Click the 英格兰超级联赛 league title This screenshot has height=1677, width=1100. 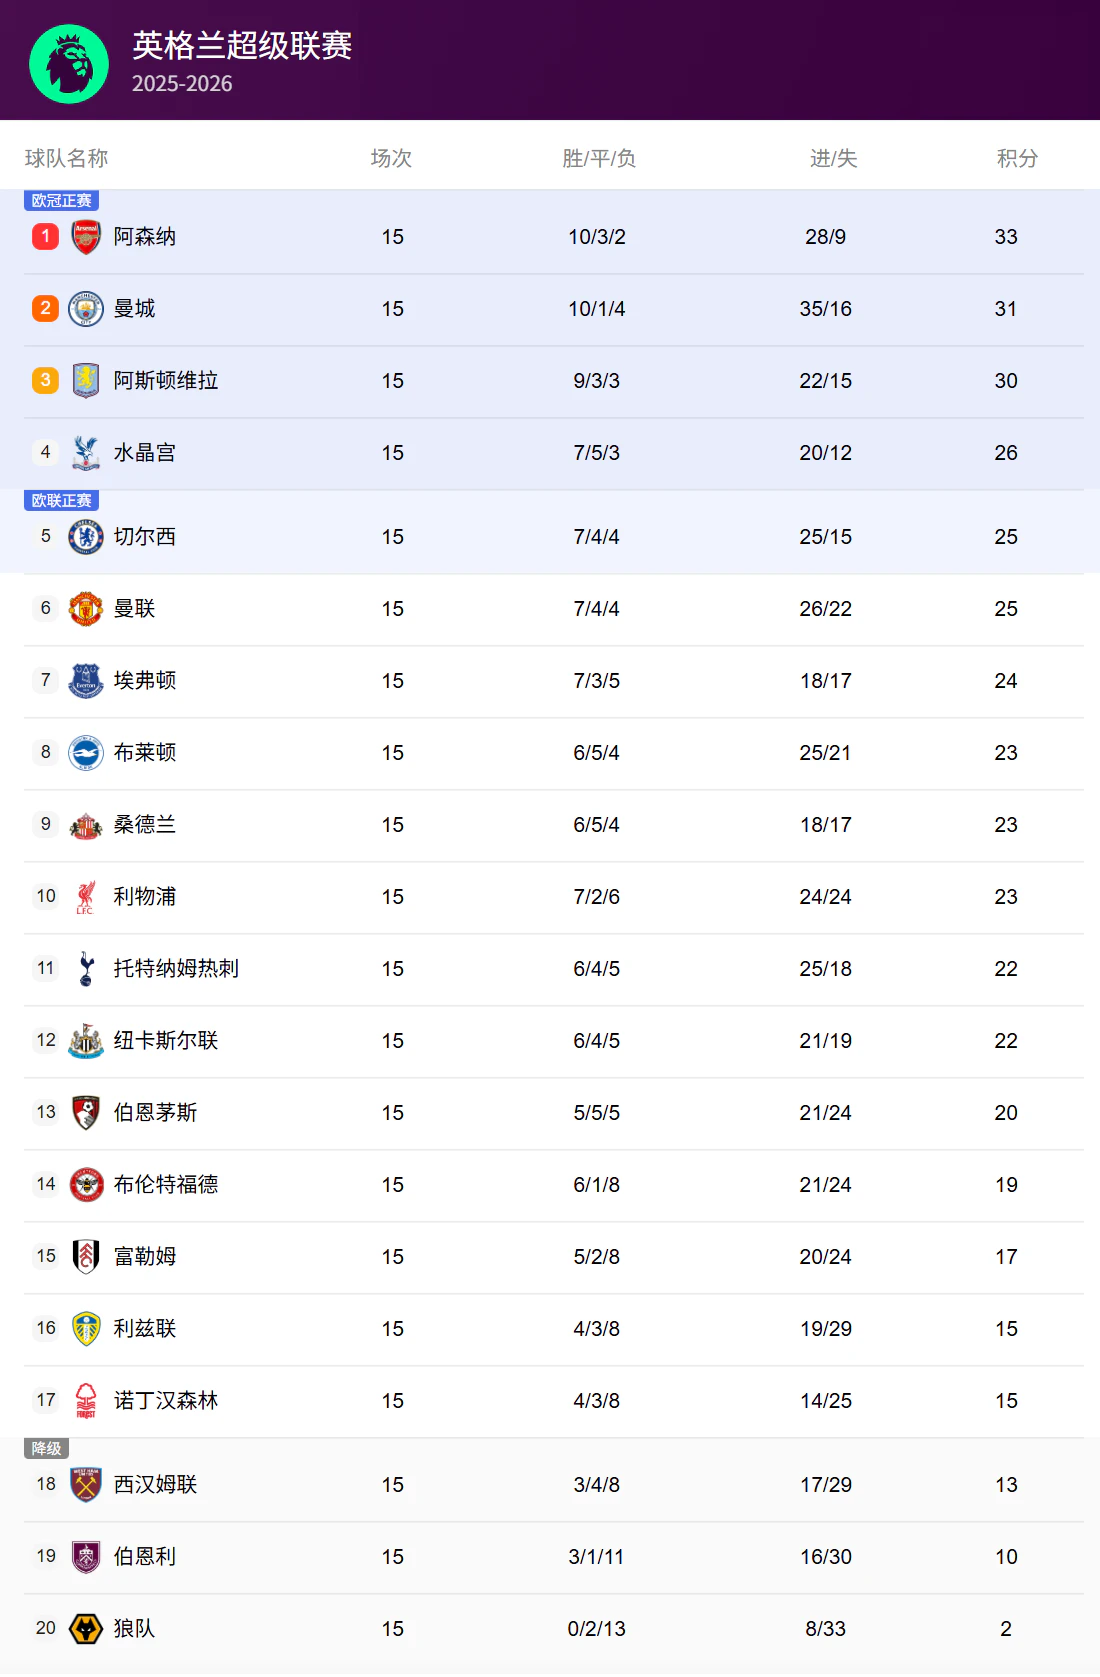pyautogui.click(x=242, y=46)
